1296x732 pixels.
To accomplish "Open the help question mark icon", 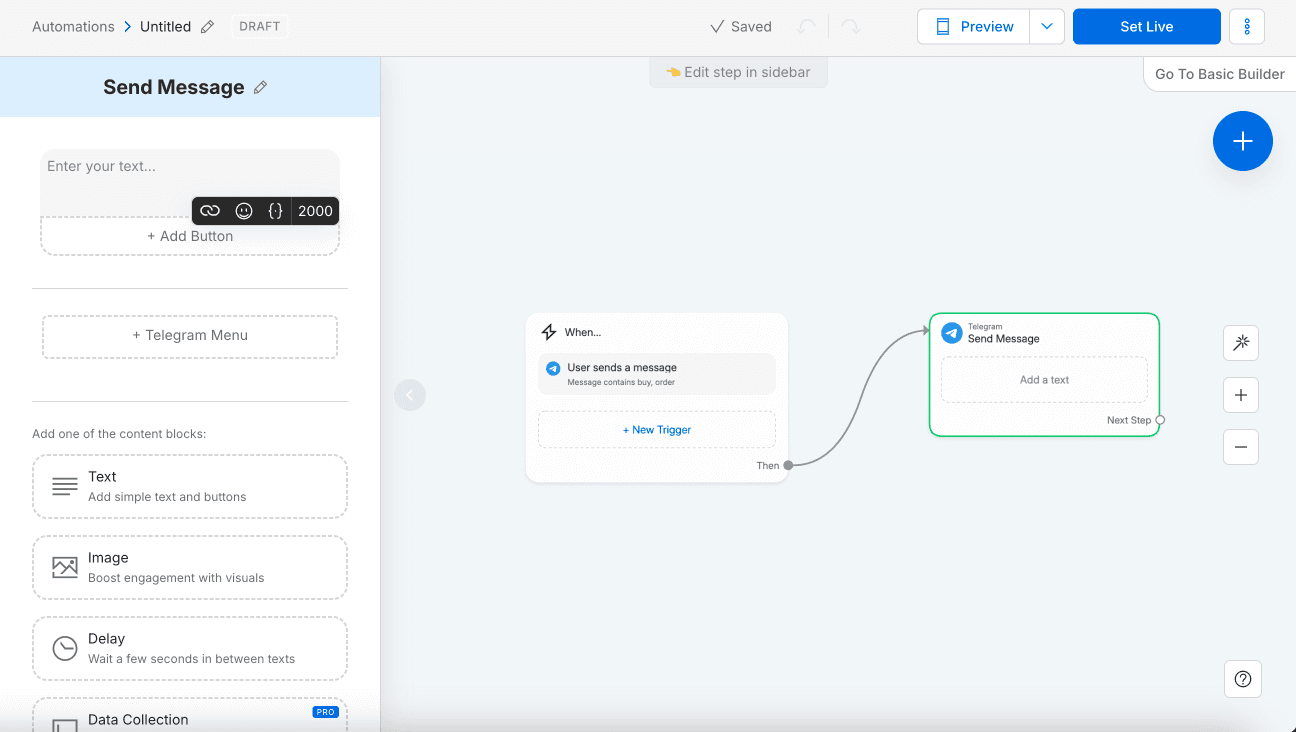I will click(1243, 679).
